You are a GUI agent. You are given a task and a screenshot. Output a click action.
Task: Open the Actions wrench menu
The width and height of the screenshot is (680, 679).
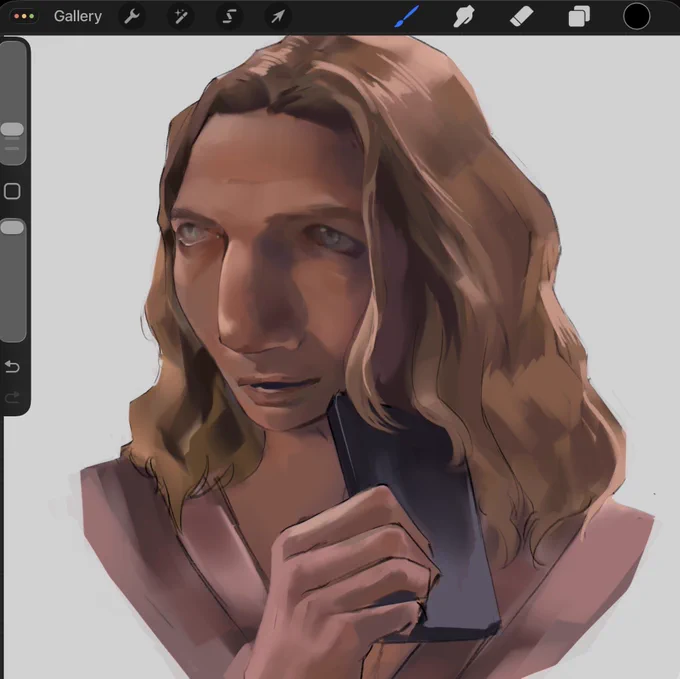(x=132, y=16)
